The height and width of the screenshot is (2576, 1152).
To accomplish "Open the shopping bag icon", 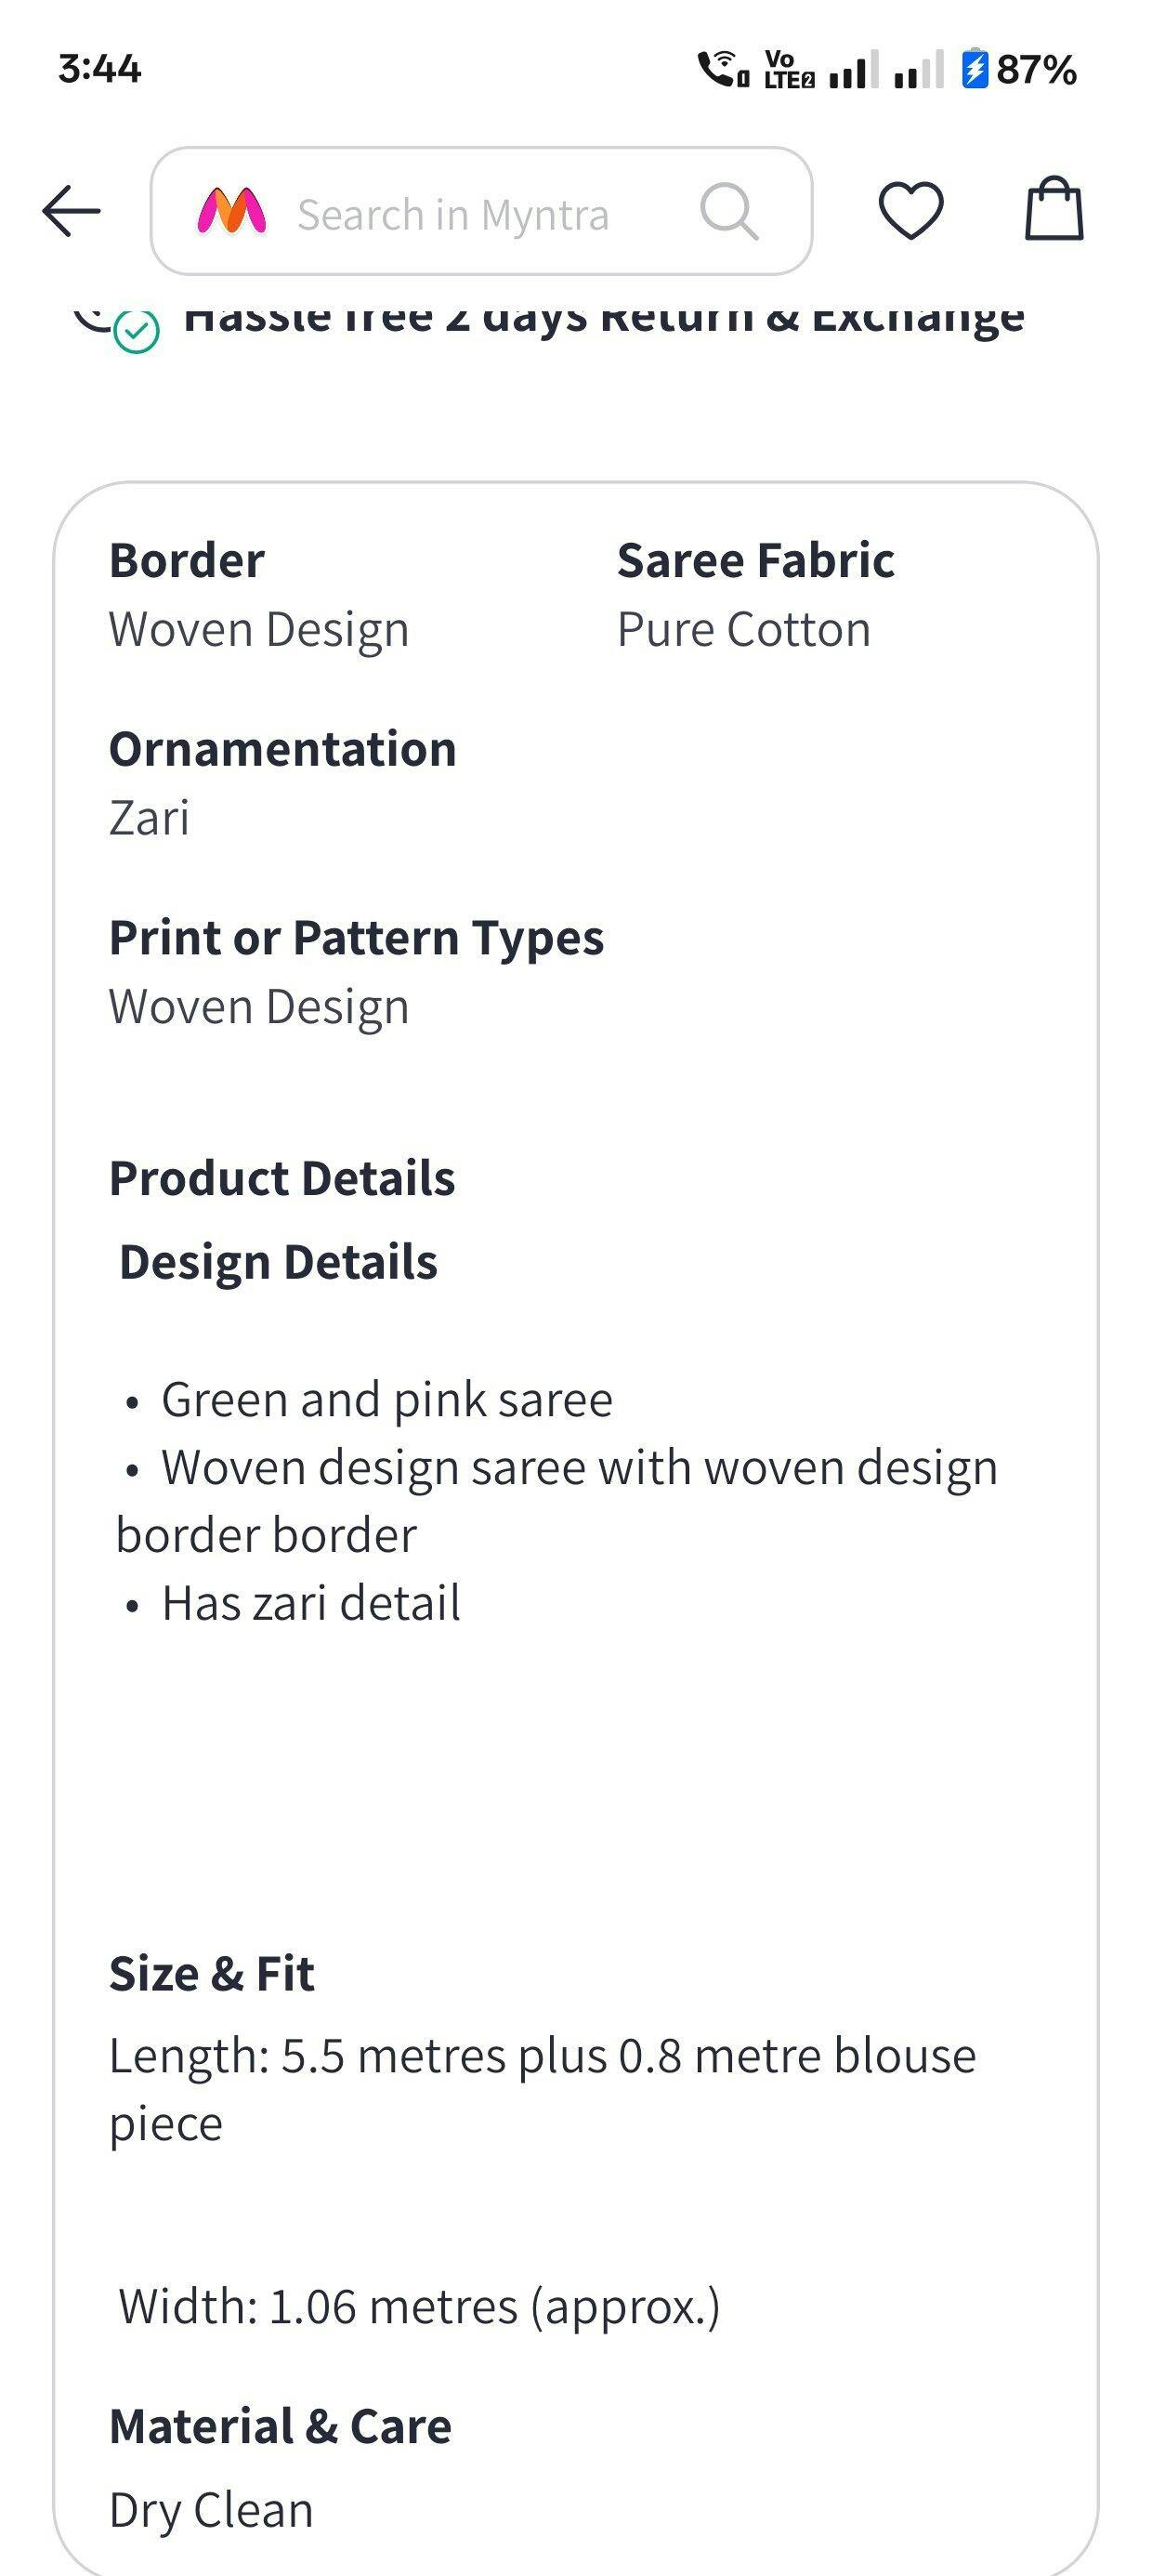I will pos(1054,209).
